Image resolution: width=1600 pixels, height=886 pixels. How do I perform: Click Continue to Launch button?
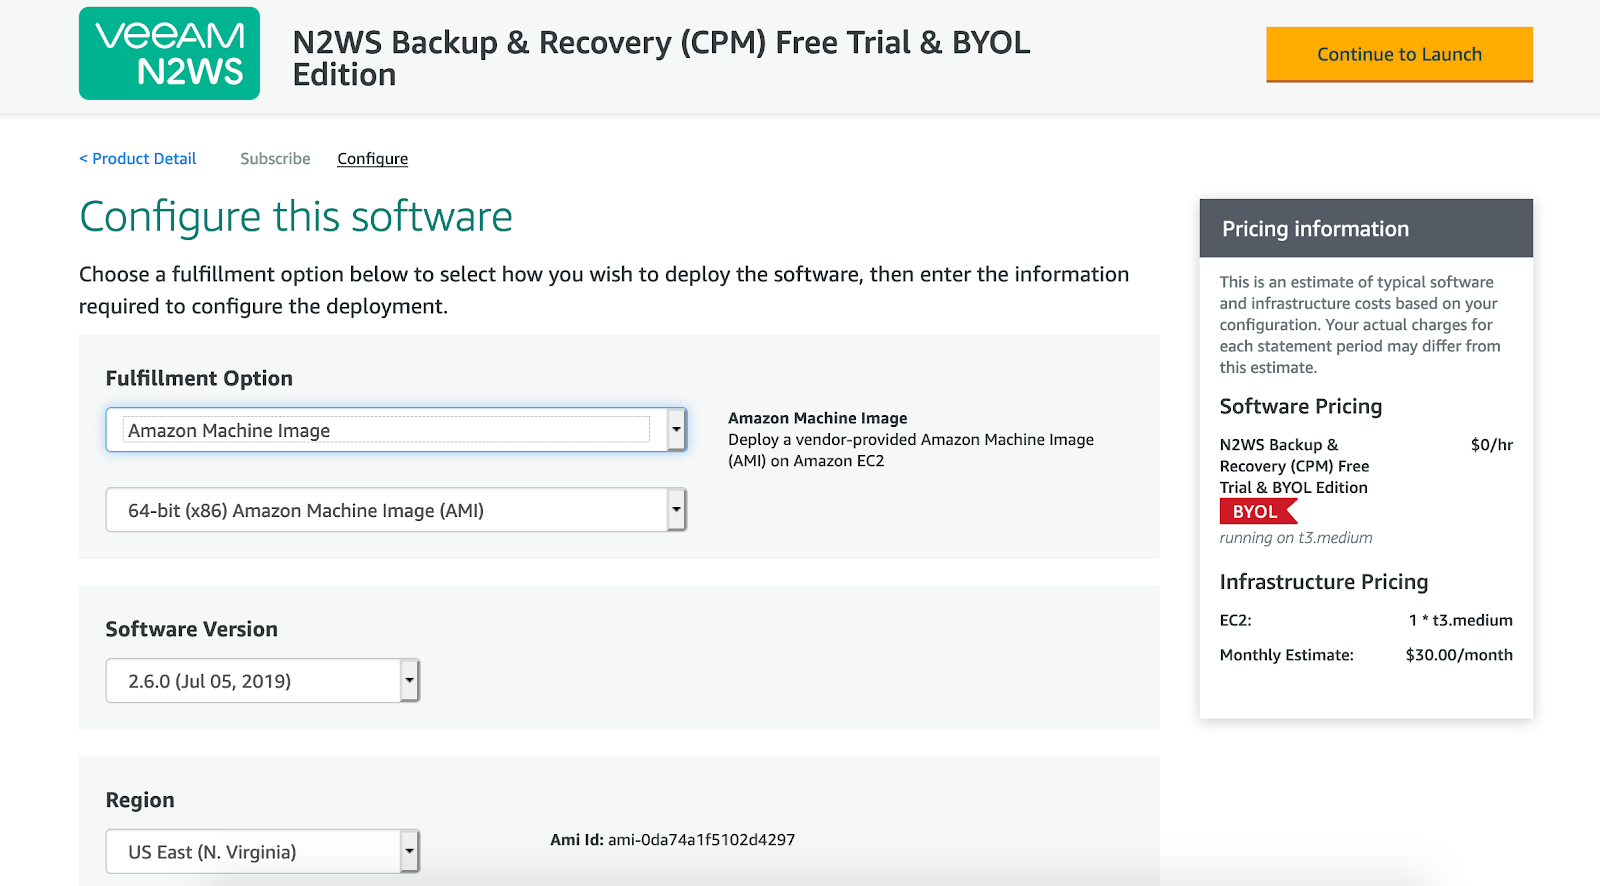click(x=1399, y=54)
